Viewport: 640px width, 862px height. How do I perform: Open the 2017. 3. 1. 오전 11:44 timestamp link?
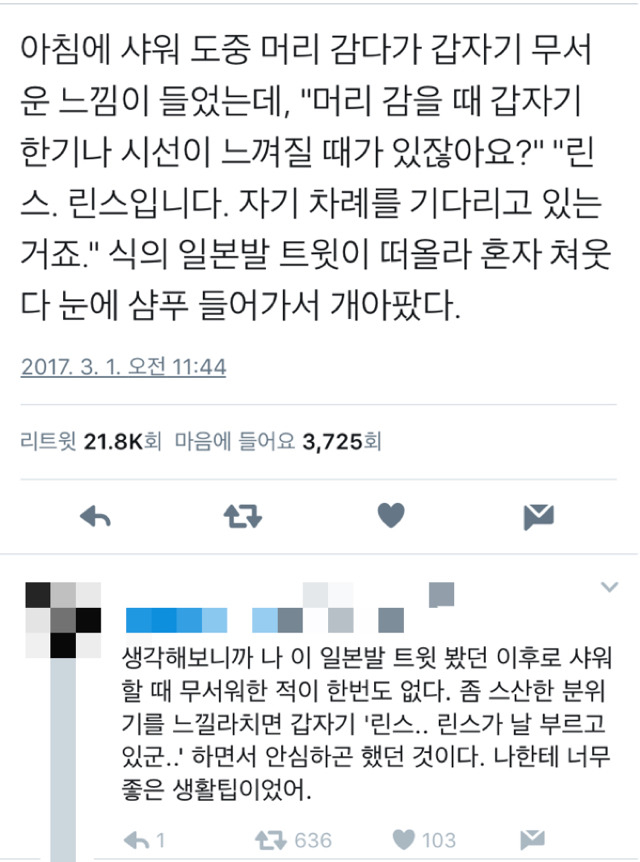click(x=124, y=367)
